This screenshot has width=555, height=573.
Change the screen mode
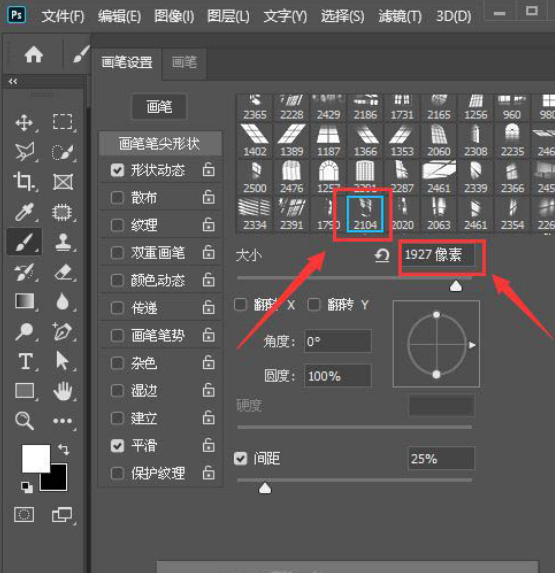coord(61,515)
